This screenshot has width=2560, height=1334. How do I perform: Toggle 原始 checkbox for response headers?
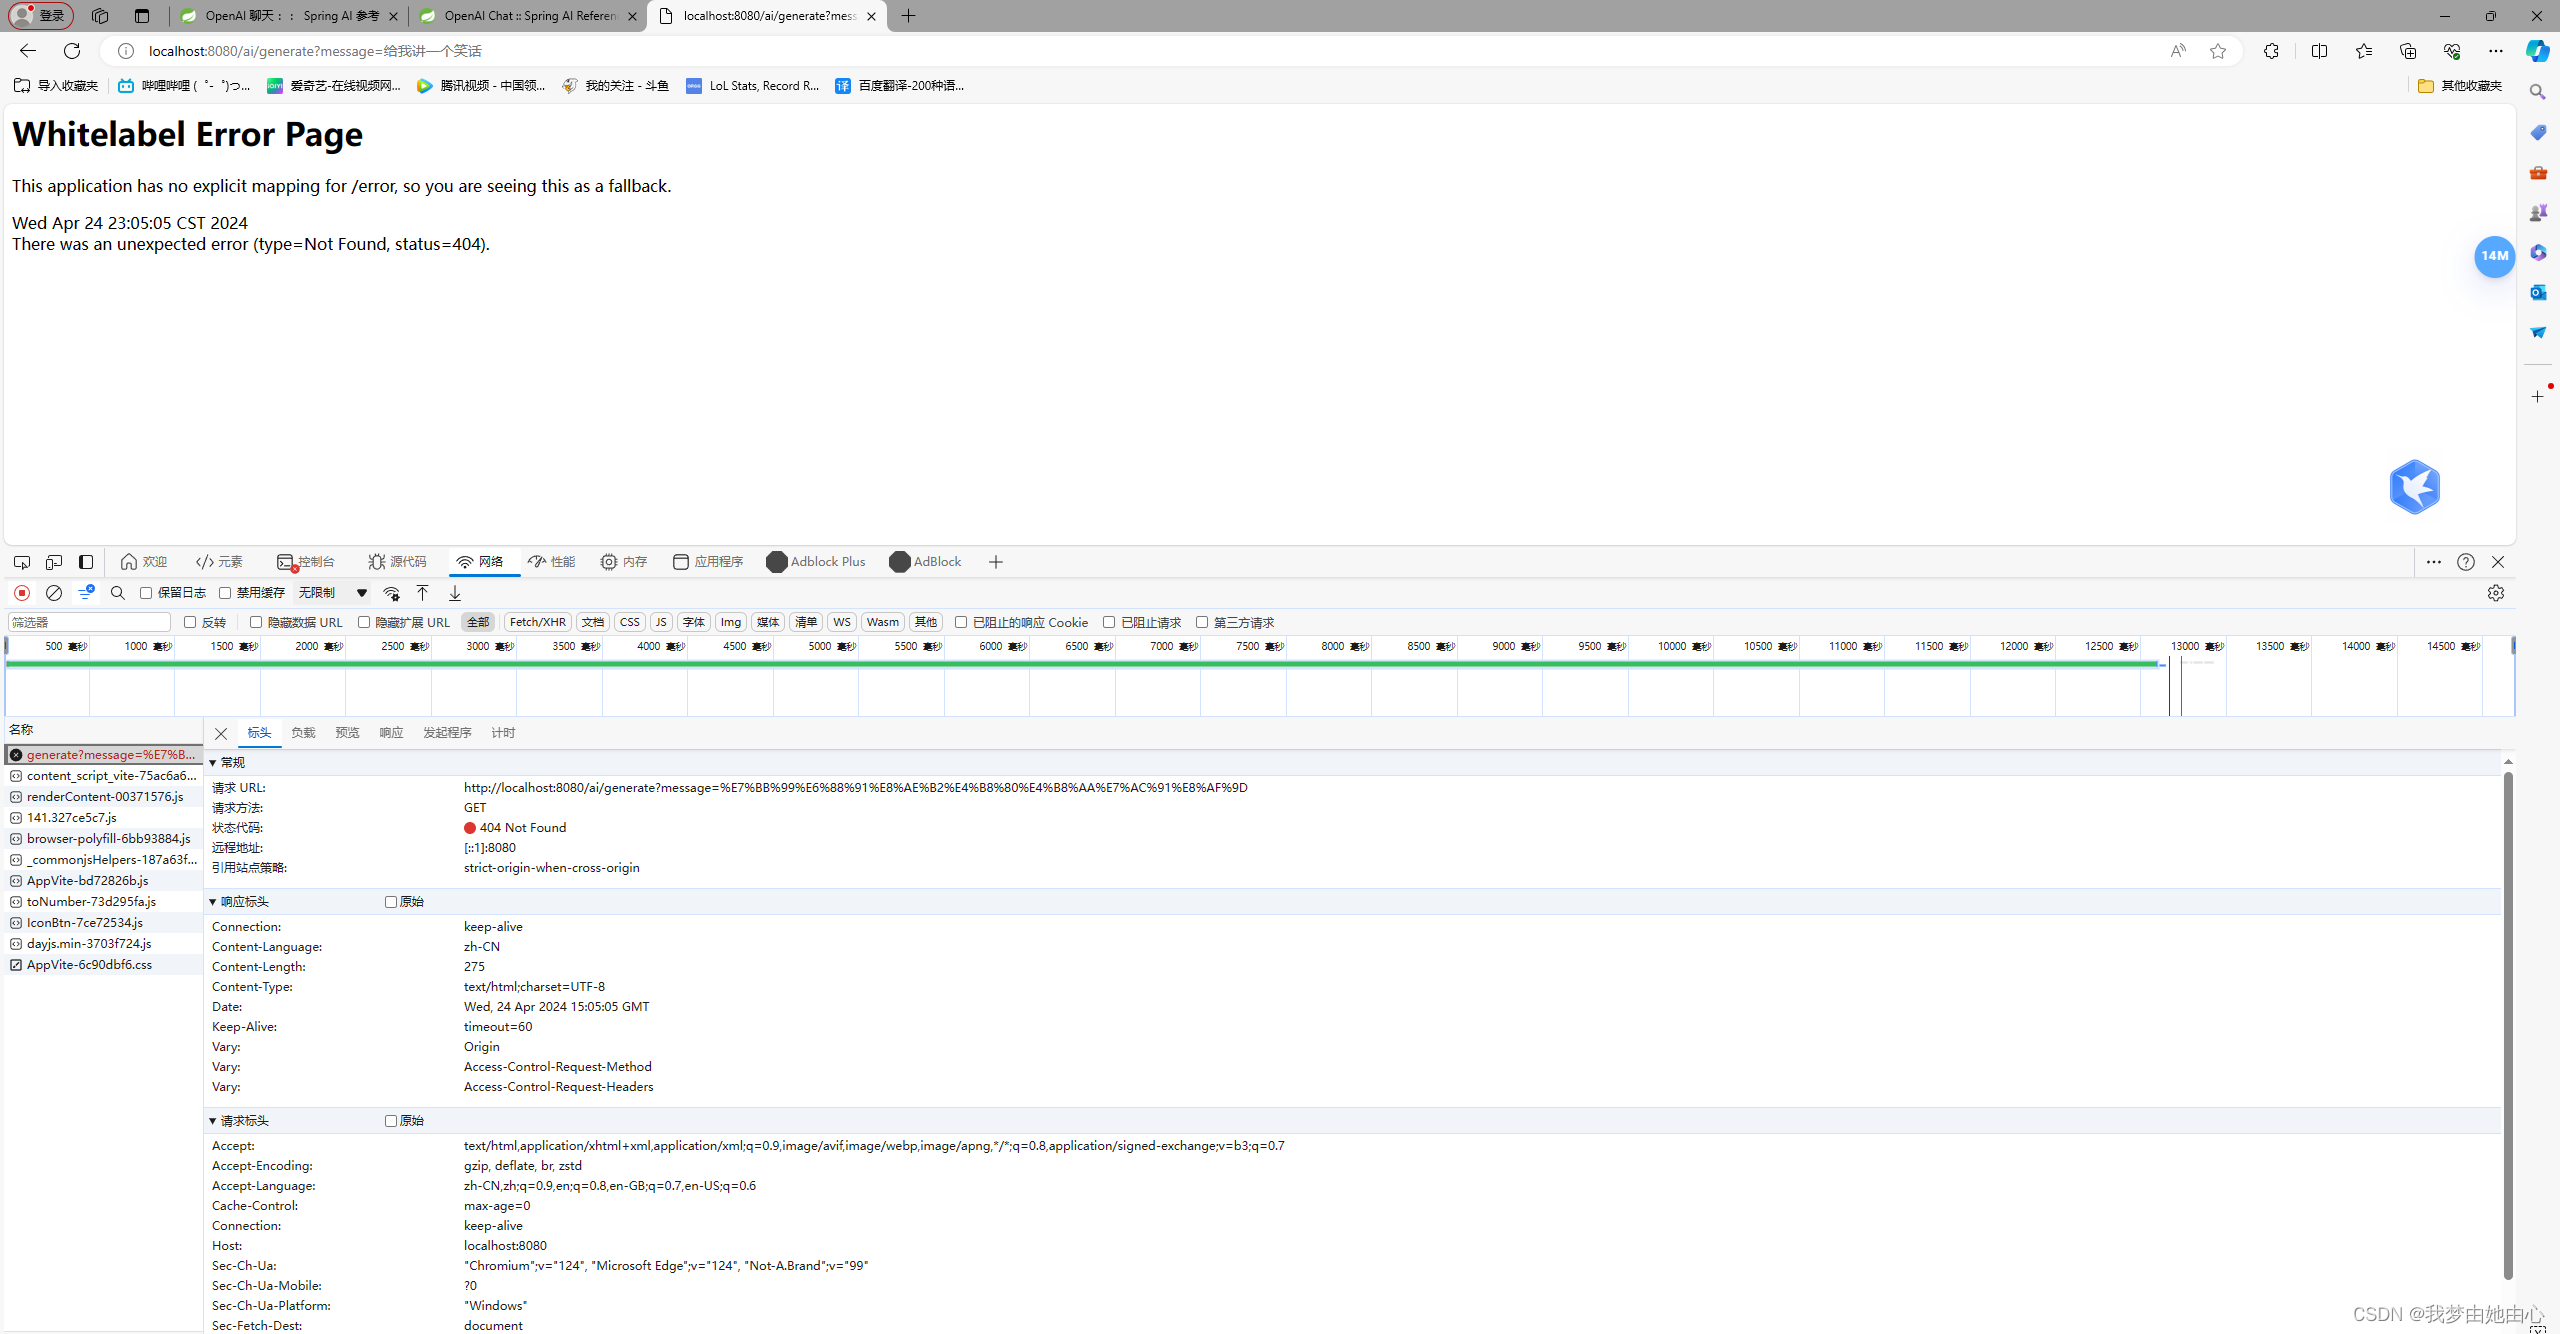click(x=391, y=902)
